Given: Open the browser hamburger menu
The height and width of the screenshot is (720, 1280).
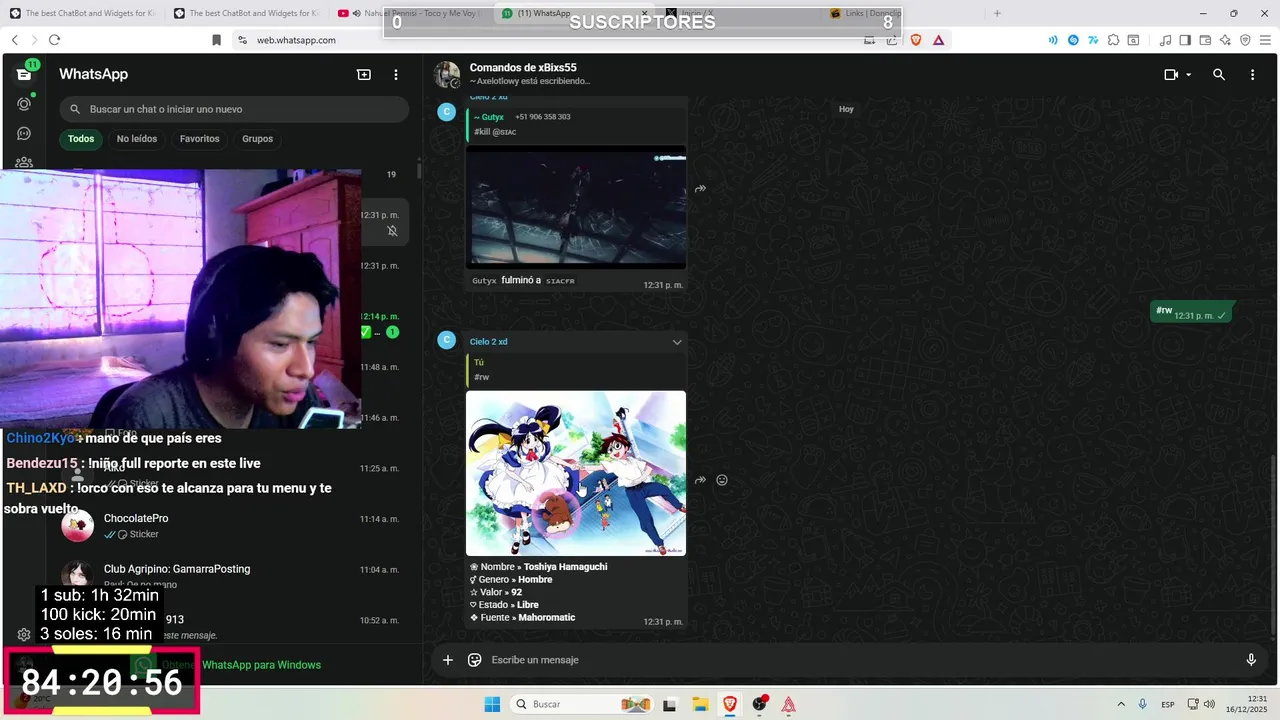Looking at the screenshot, I should click(1265, 40).
